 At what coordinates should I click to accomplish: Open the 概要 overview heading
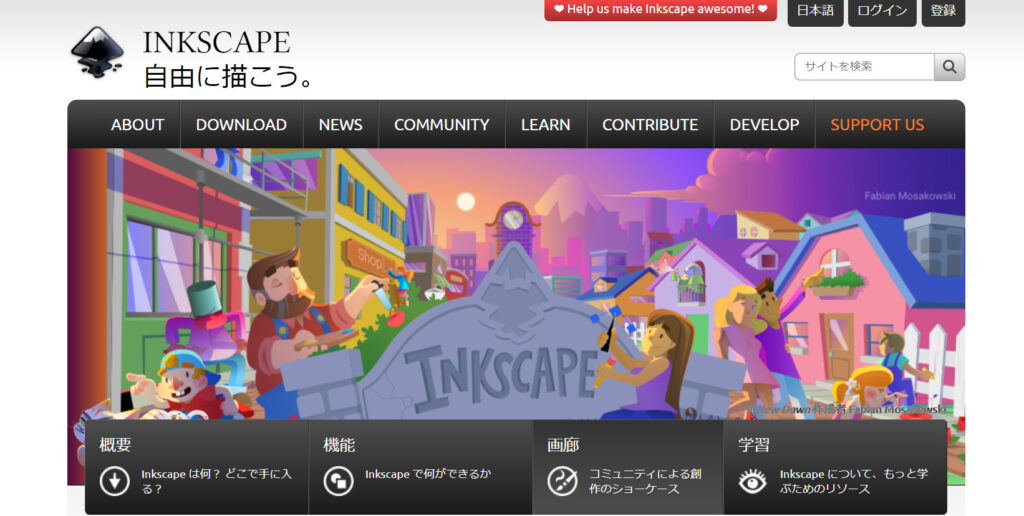pyautogui.click(x=115, y=445)
